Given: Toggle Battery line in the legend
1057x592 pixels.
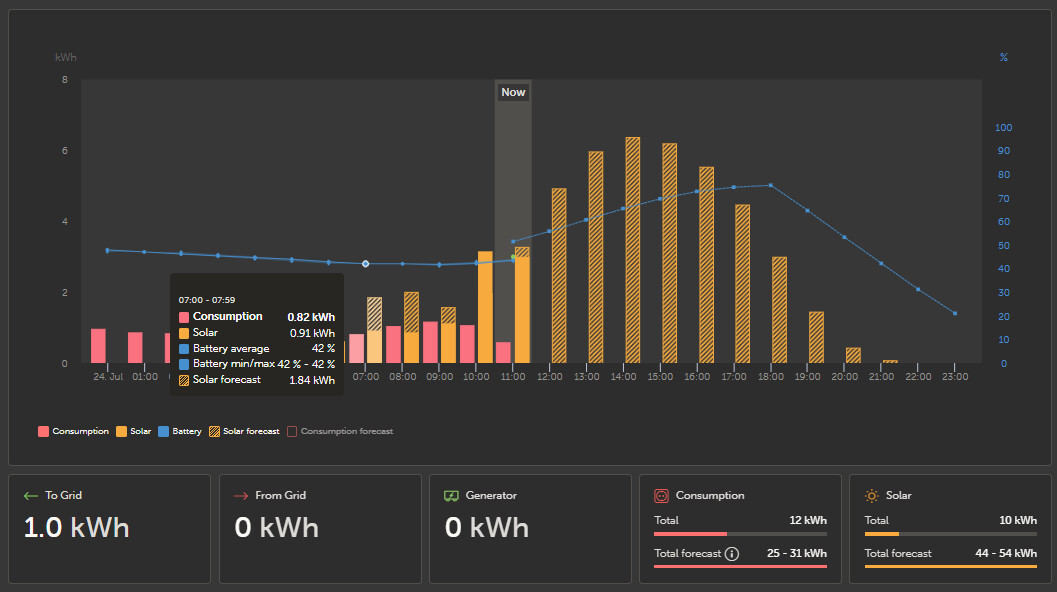Looking at the screenshot, I should [179, 432].
